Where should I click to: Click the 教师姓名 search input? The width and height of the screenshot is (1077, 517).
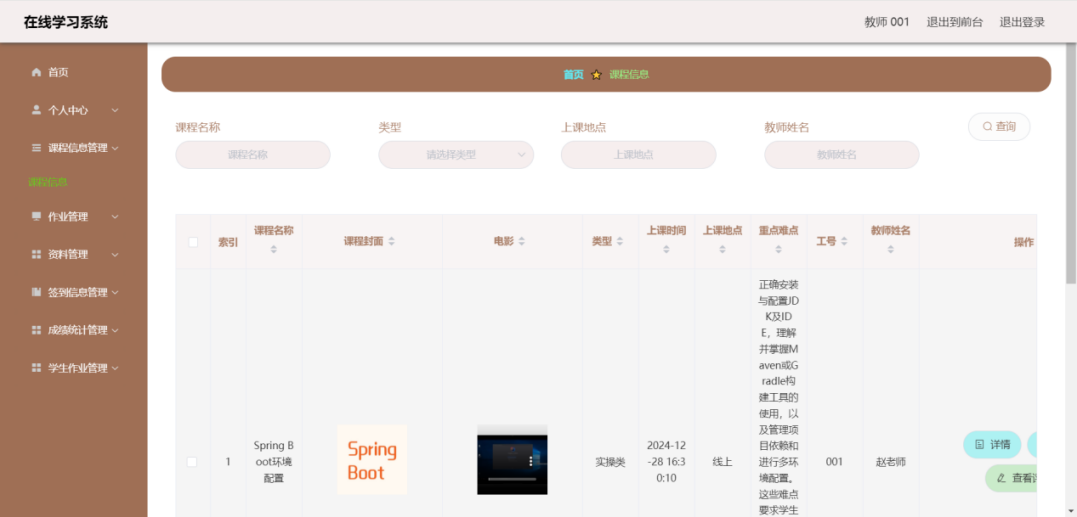pyautogui.click(x=841, y=154)
